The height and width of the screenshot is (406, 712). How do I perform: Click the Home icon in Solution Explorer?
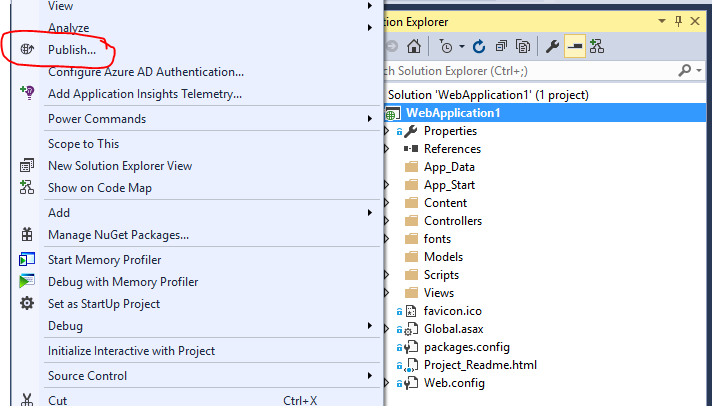[x=414, y=46]
